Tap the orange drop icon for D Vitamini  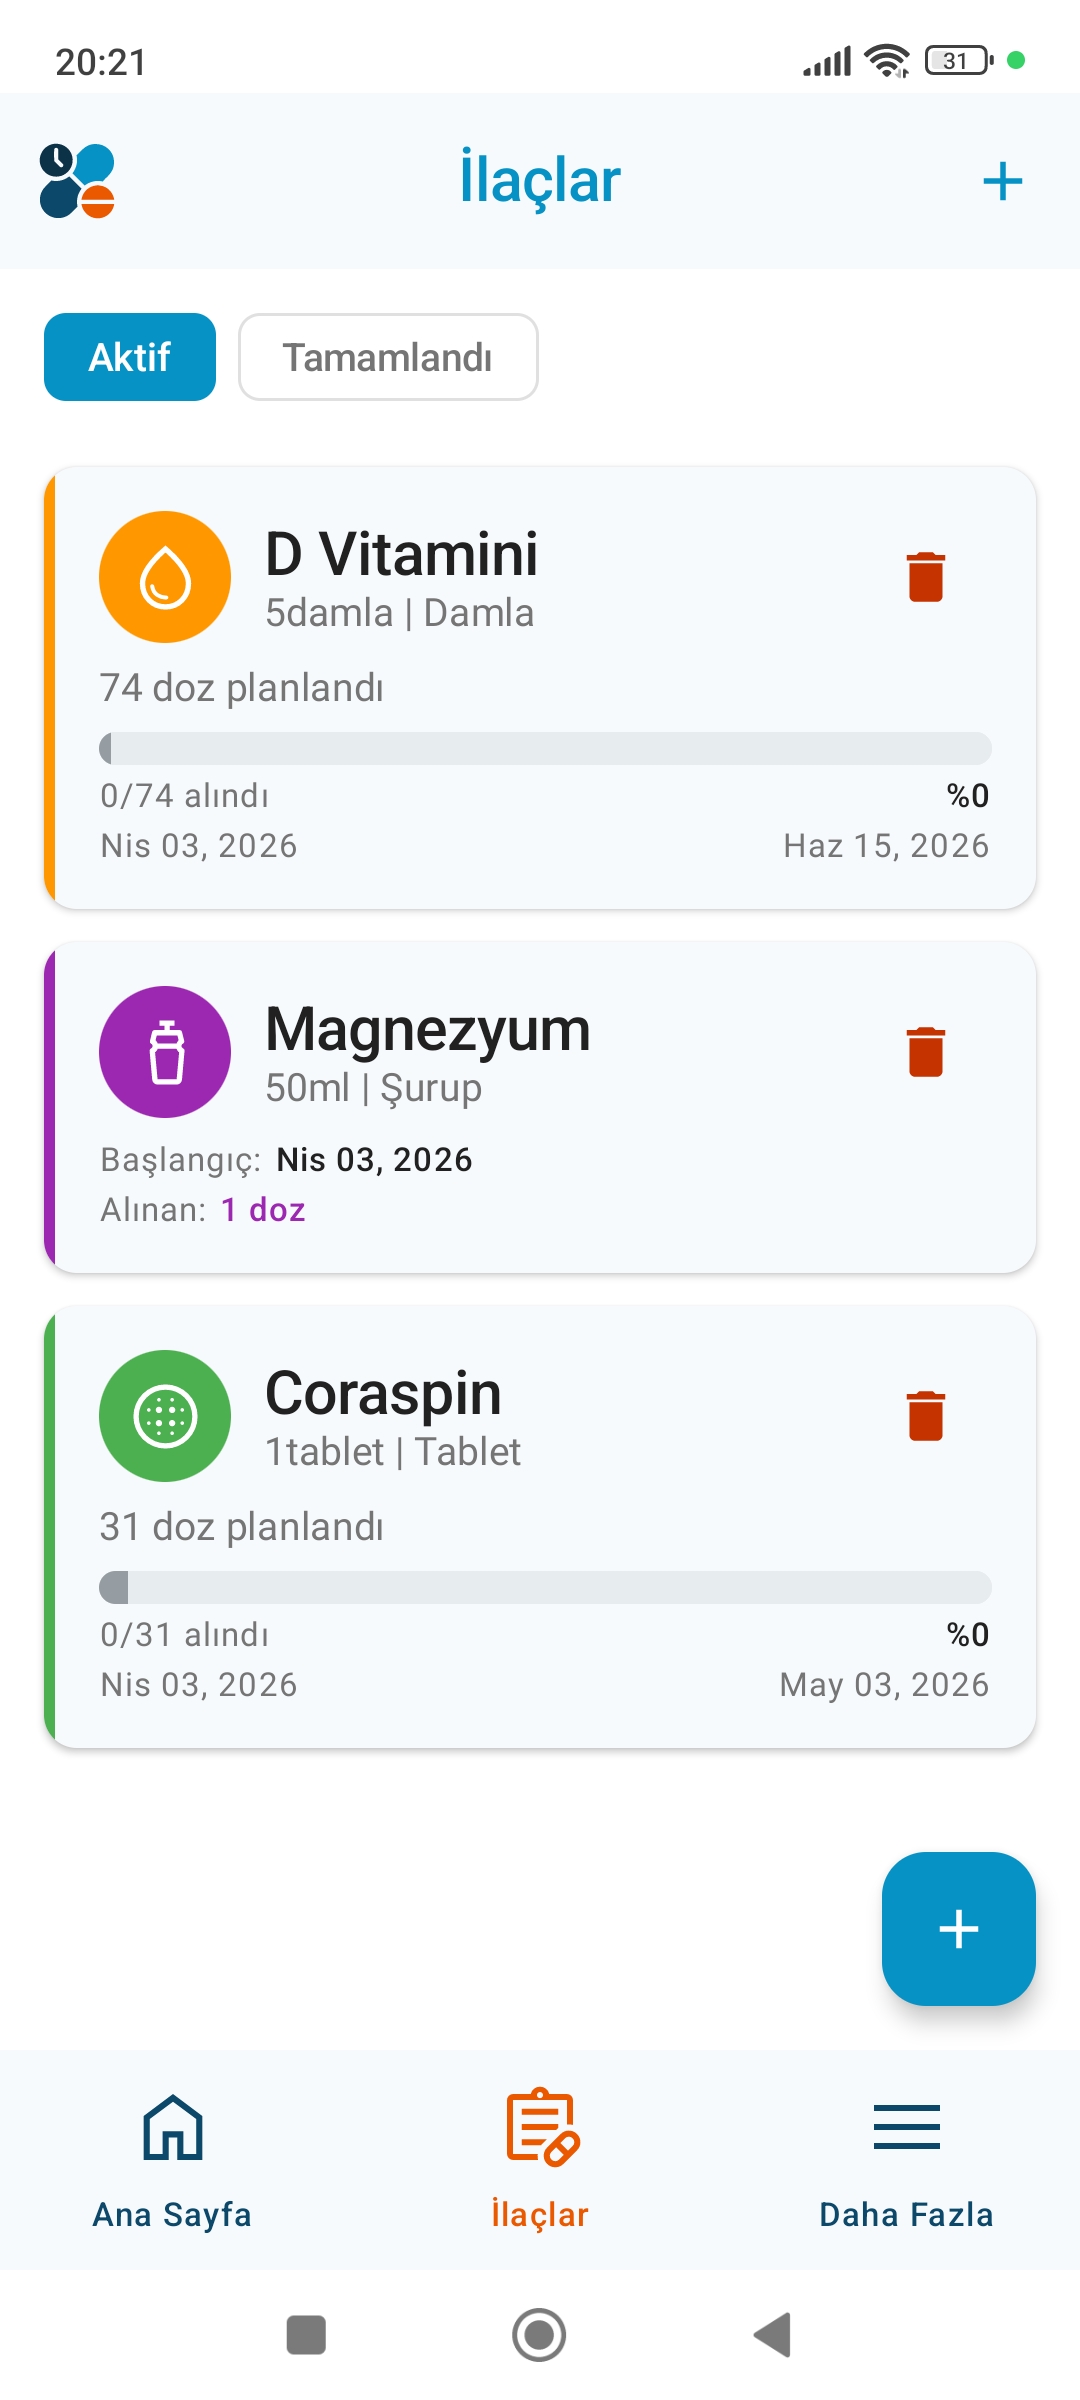[165, 577]
